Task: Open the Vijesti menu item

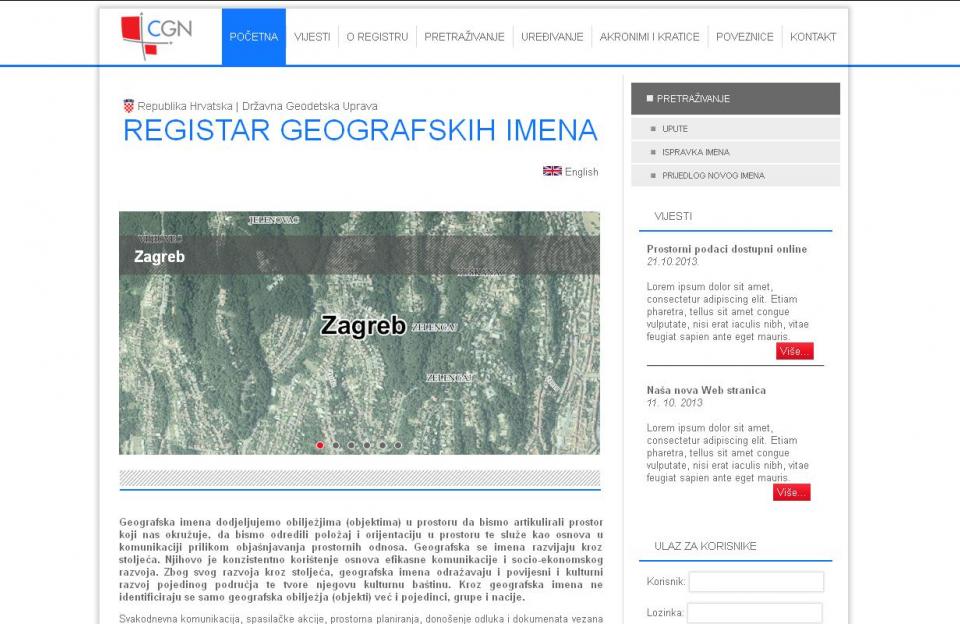Action: (312, 37)
